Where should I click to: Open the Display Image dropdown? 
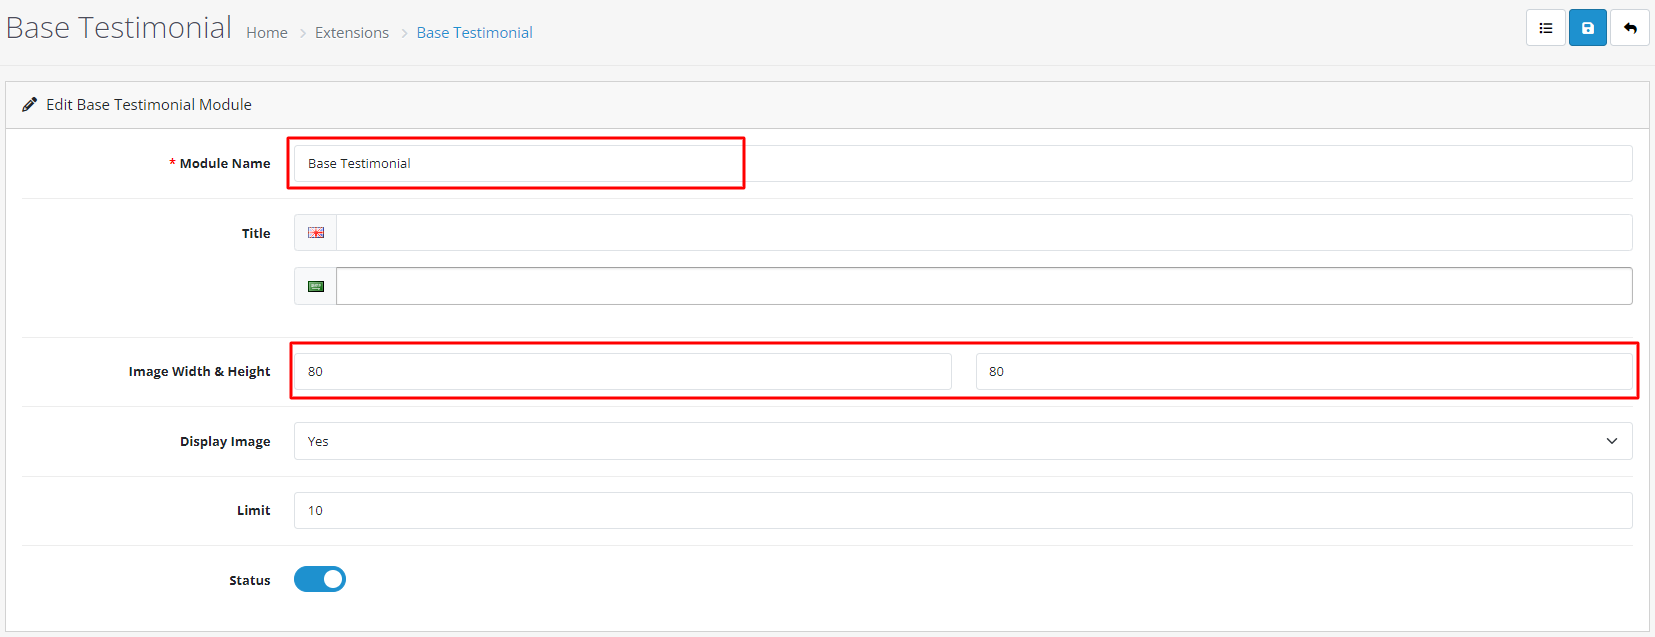click(x=962, y=441)
